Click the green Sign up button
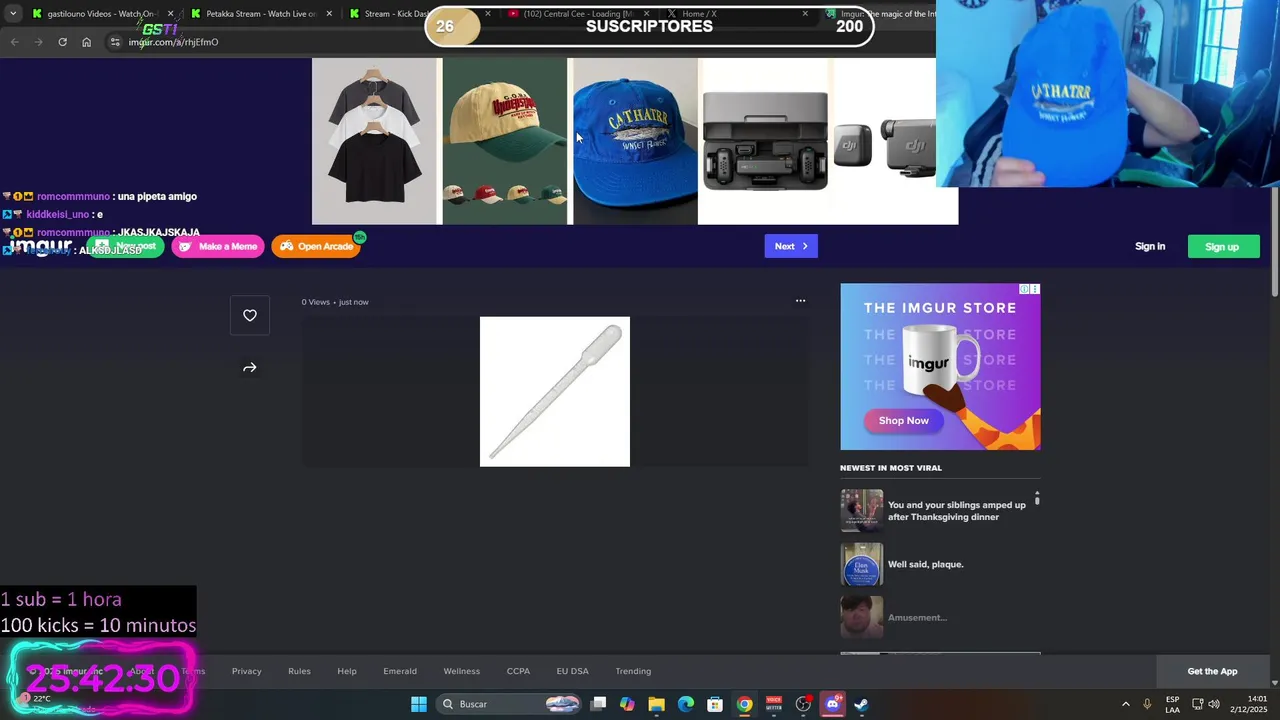 [1222, 247]
